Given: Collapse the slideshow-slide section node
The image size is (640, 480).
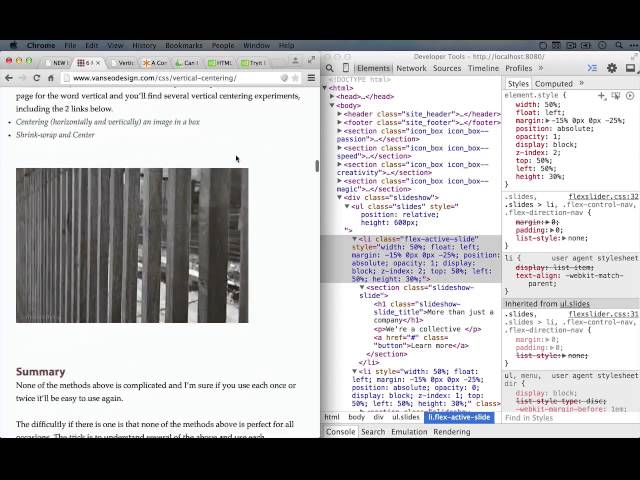Looking at the screenshot, I should (x=362, y=287).
